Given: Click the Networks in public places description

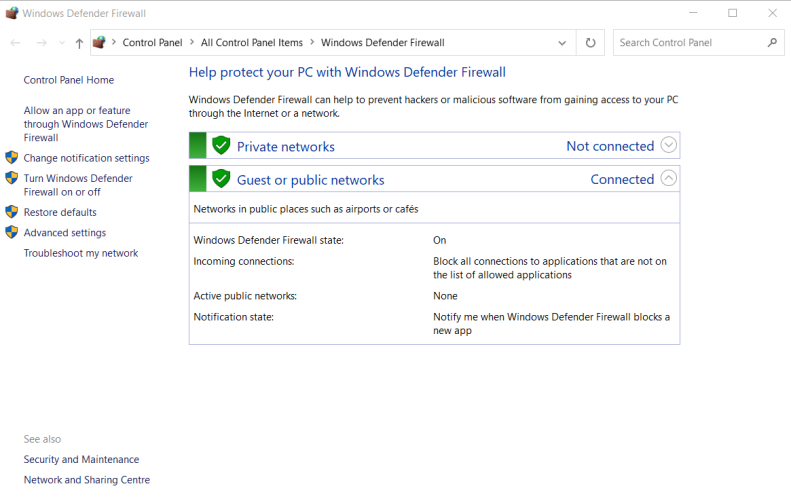Looking at the screenshot, I should (306, 209).
